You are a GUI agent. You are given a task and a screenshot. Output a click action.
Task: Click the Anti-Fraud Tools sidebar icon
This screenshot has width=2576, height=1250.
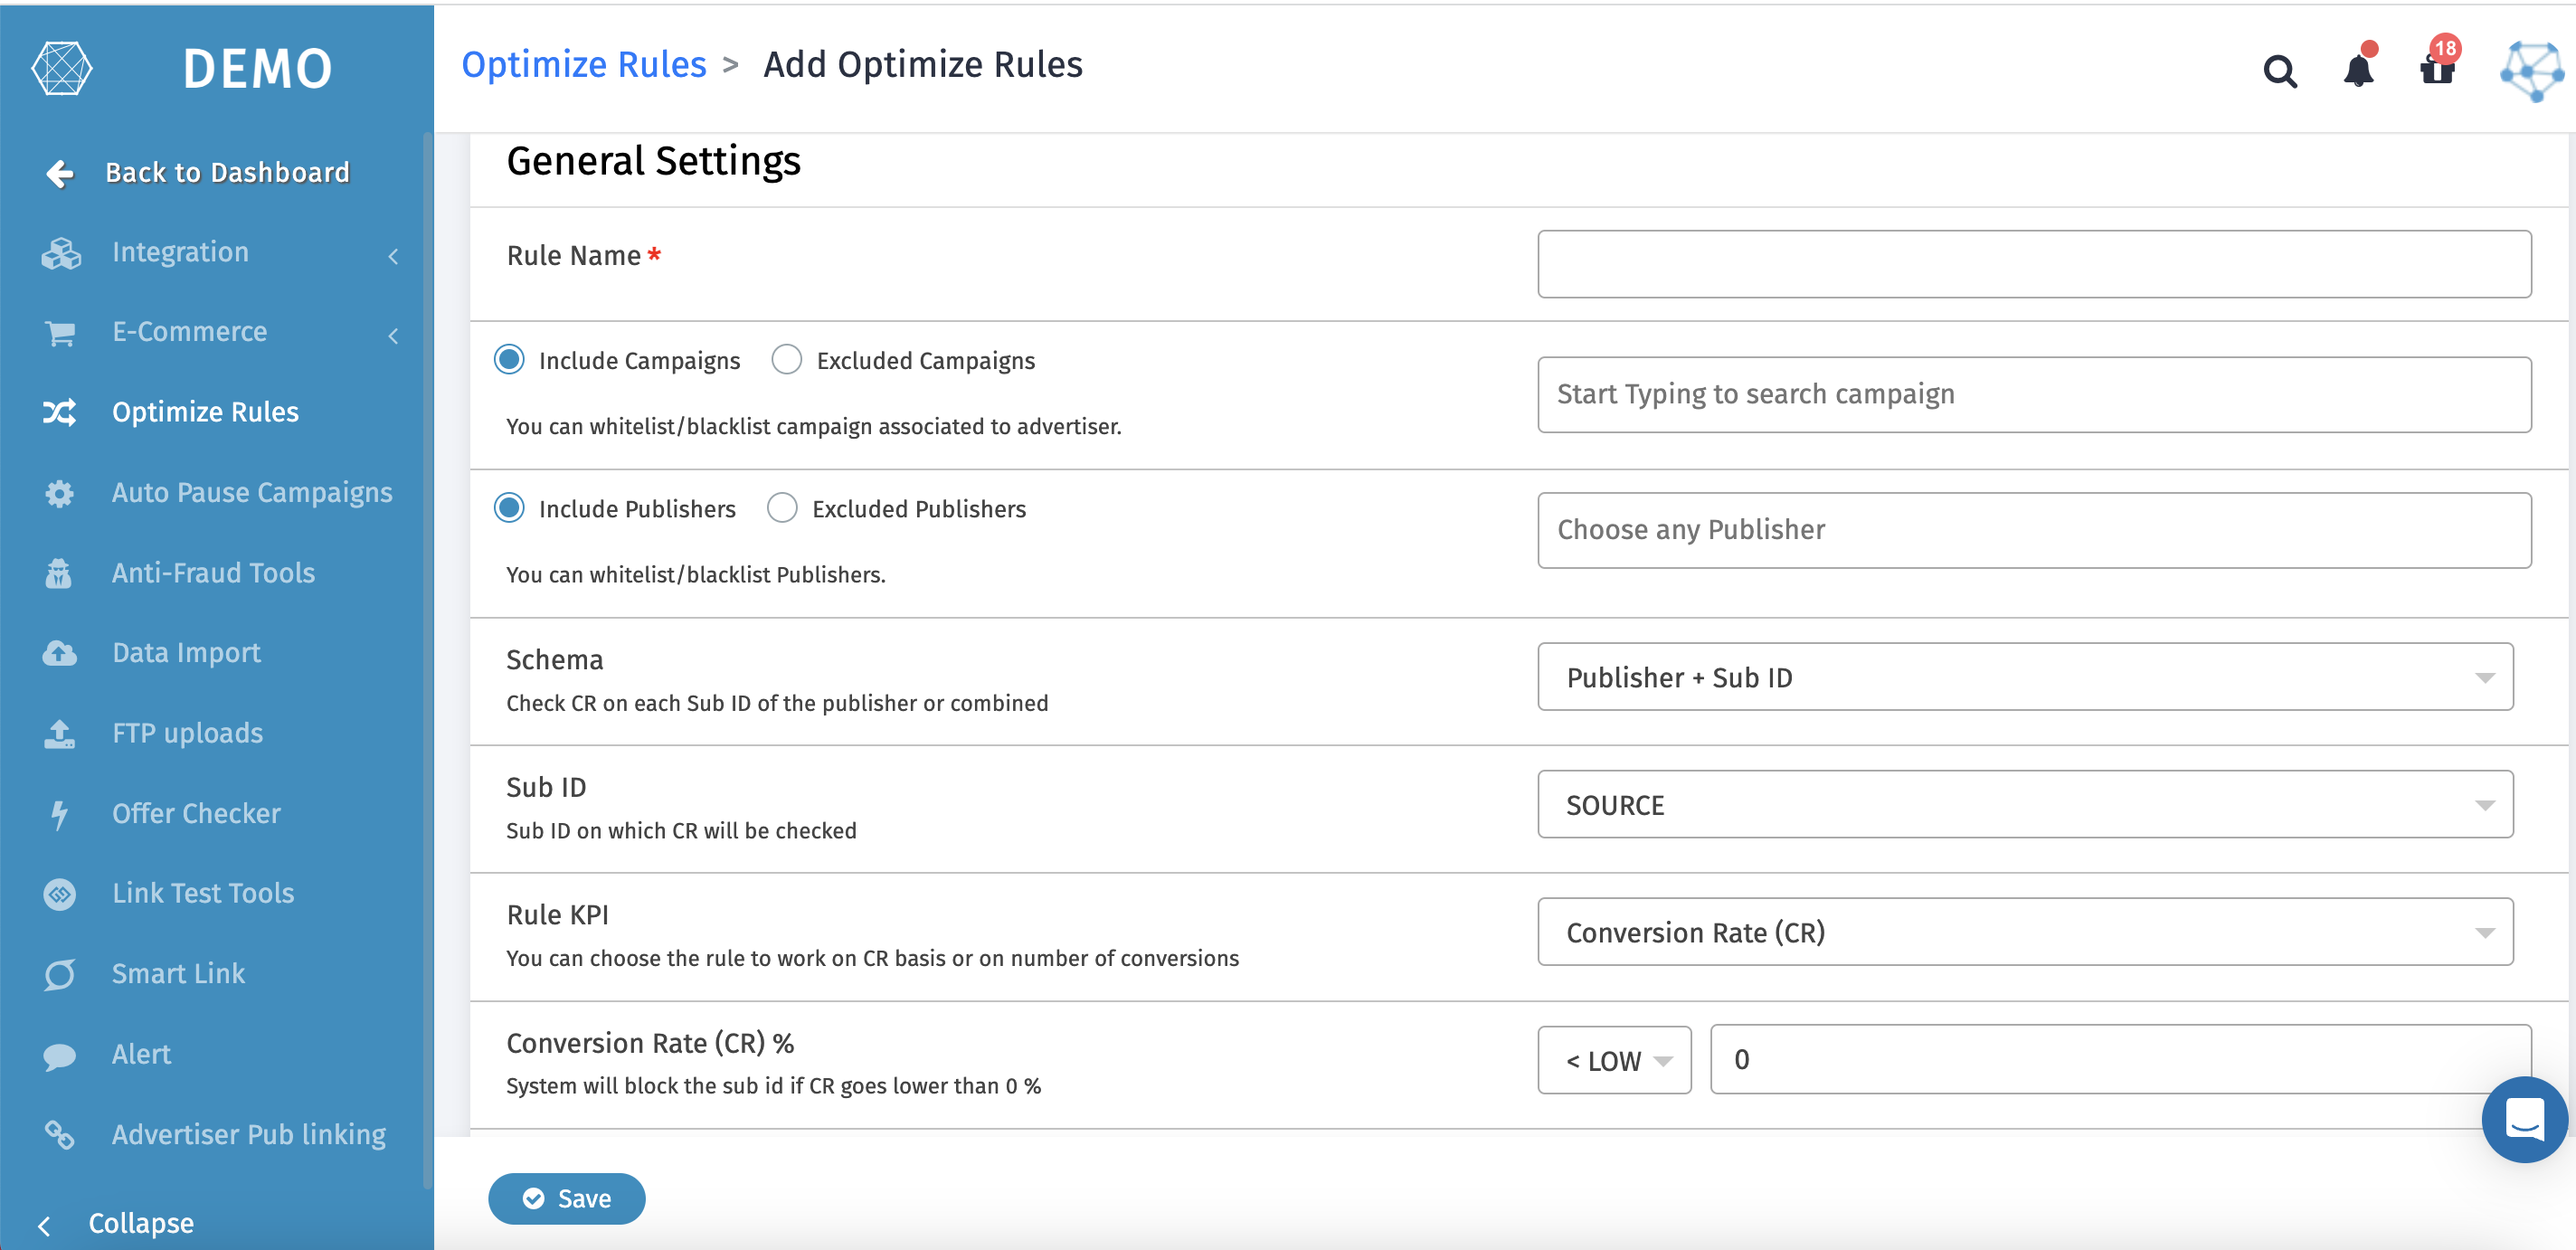pos(59,573)
